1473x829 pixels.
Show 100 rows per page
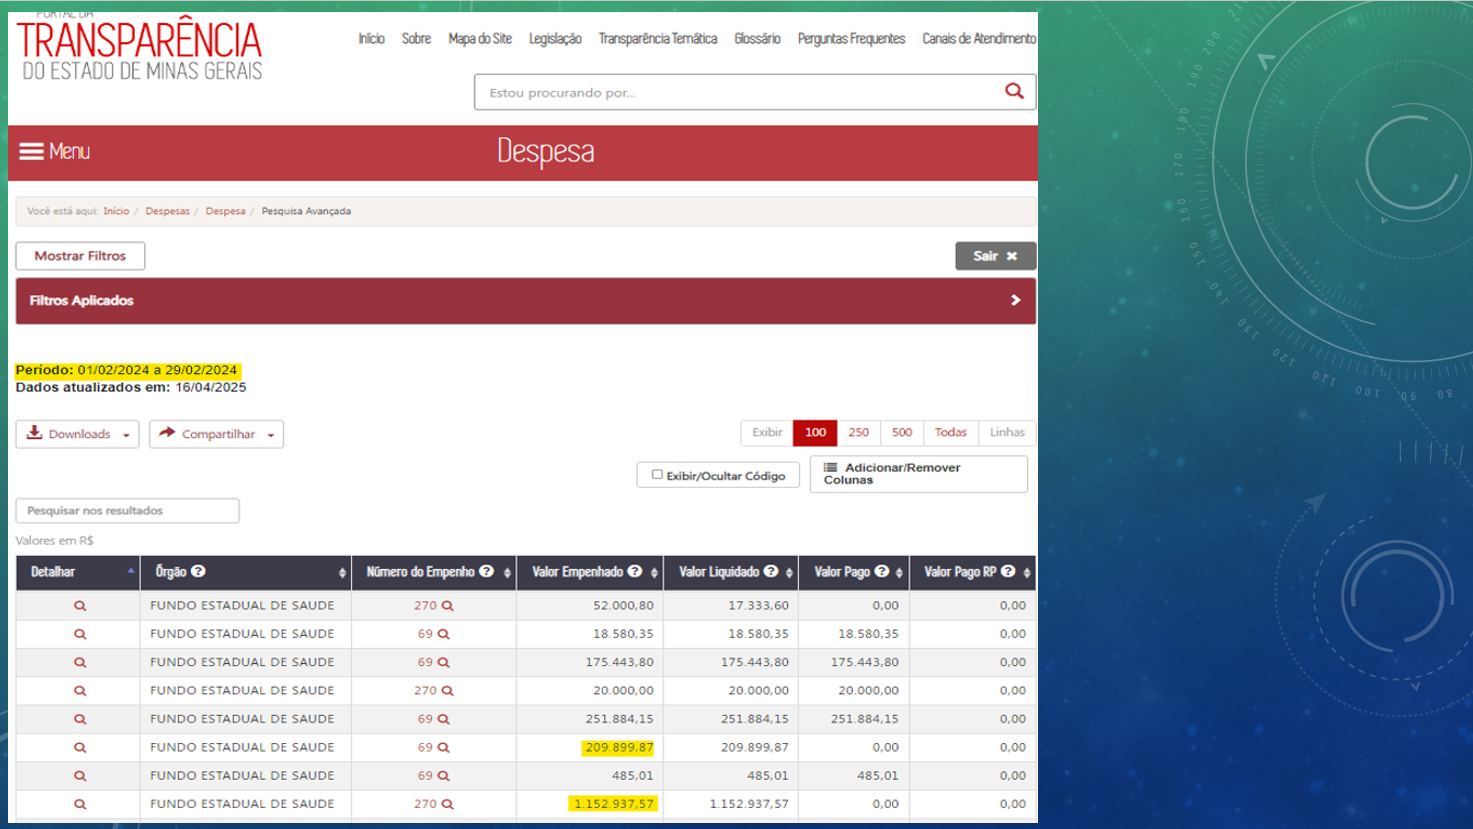(x=815, y=432)
